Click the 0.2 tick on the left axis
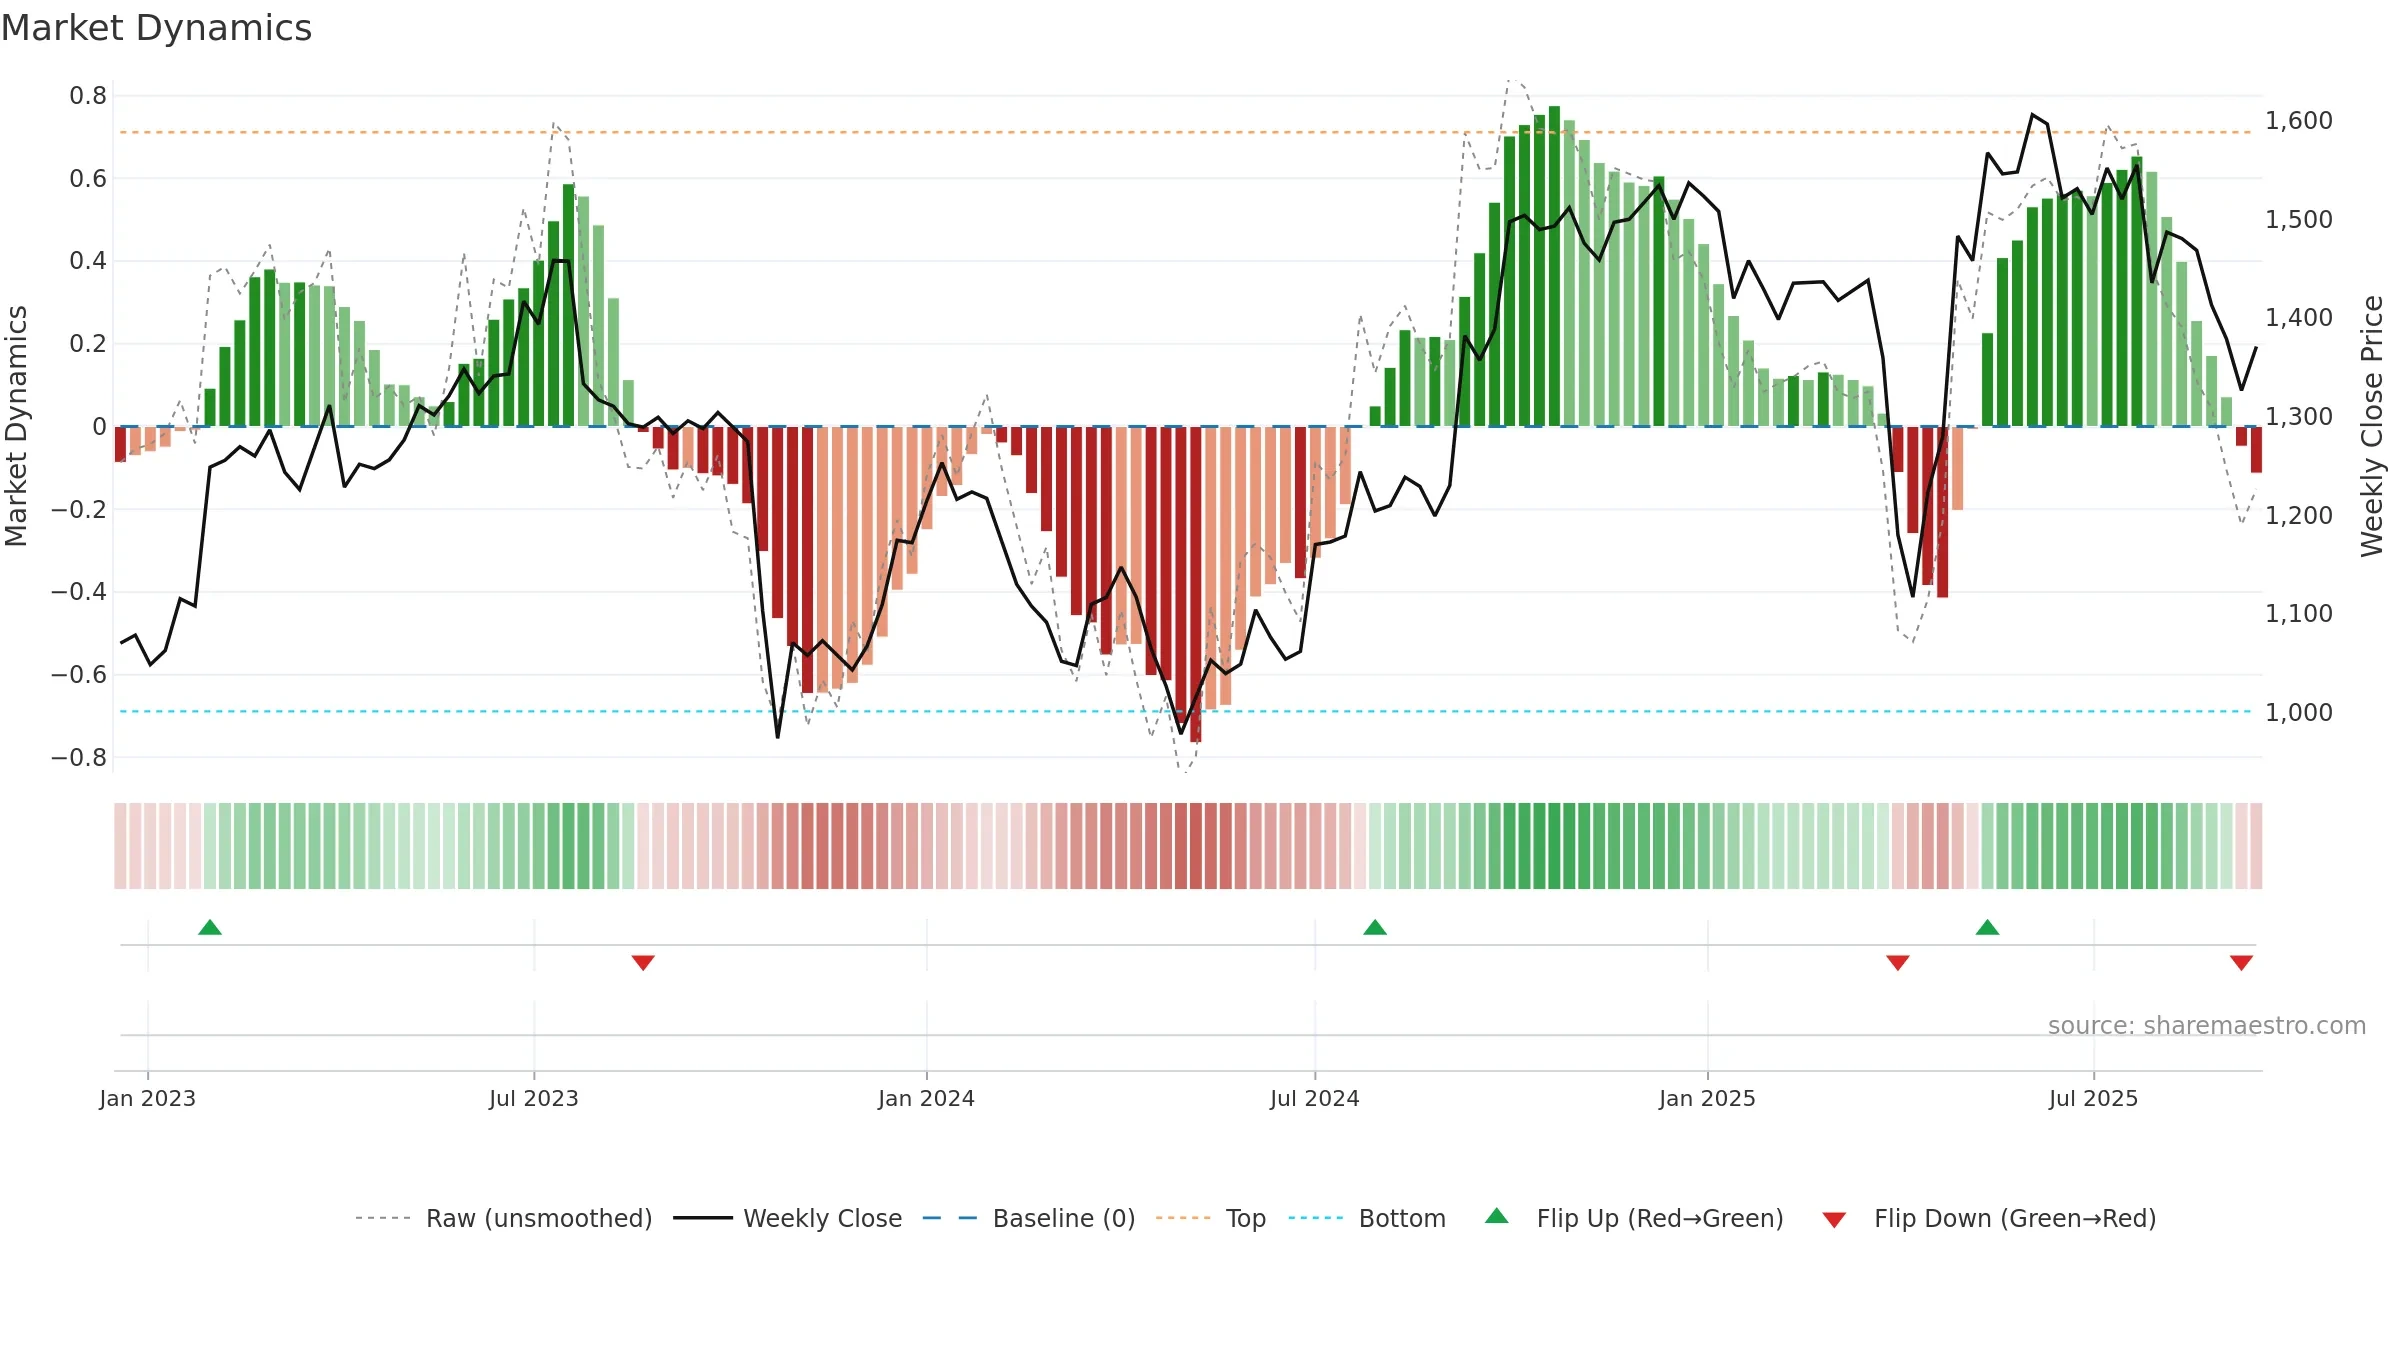The image size is (2400, 1350). (88, 344)
